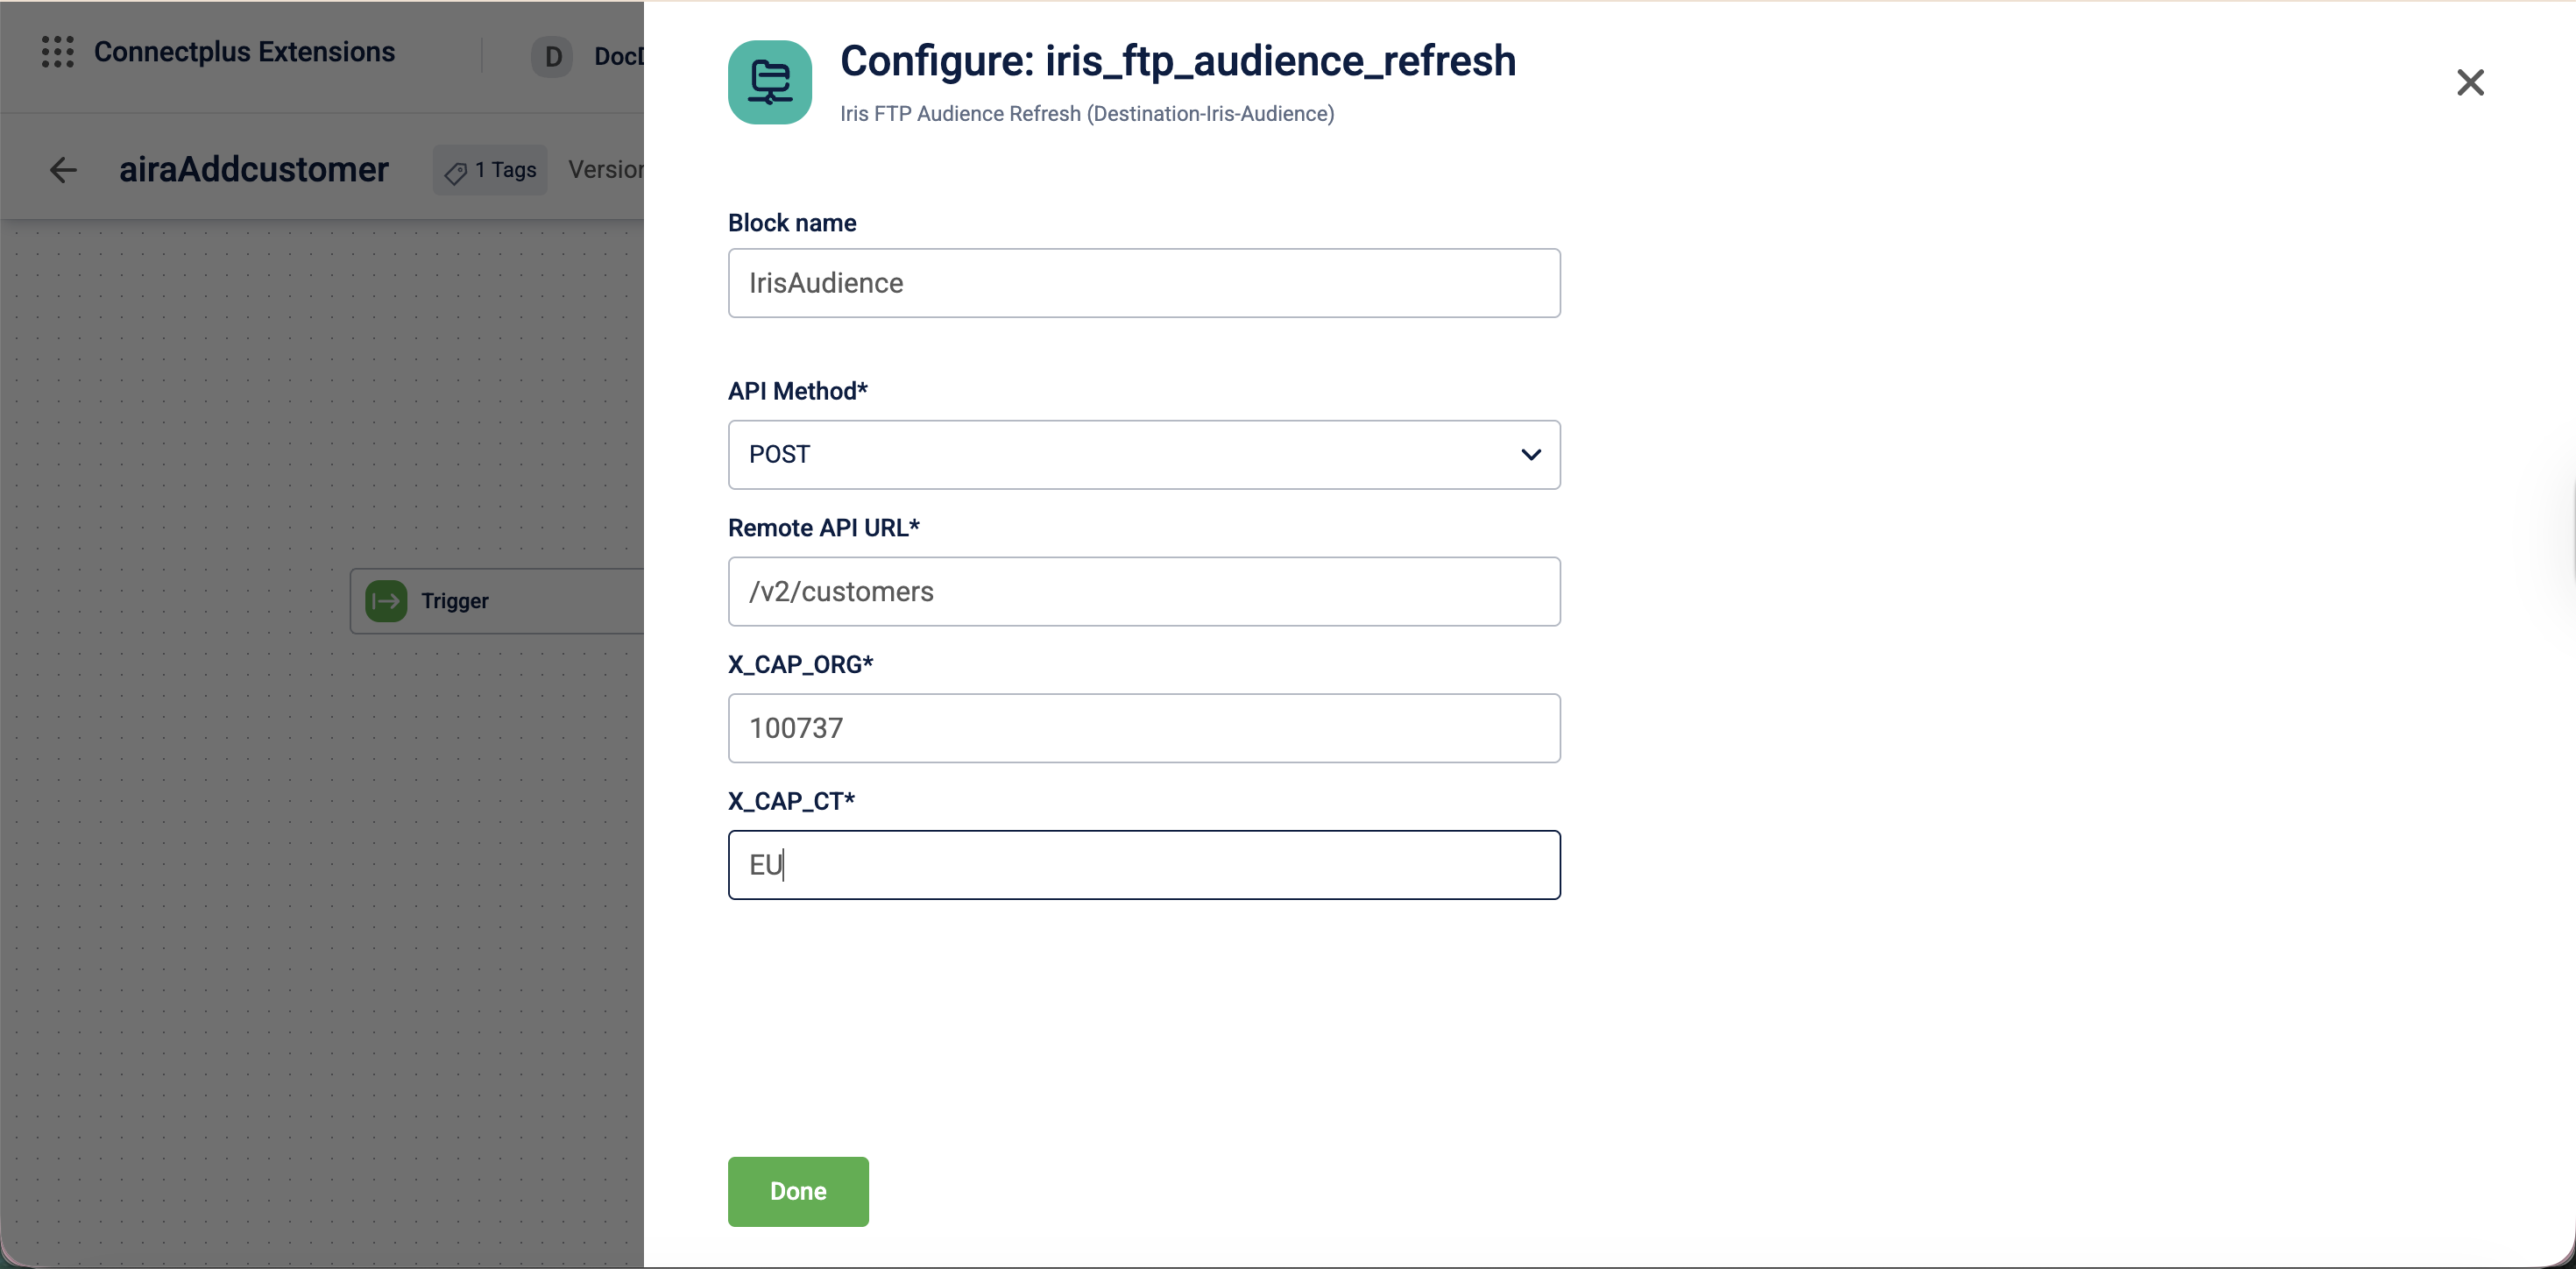Click the Remote API URL field
The image size is (2576, 1269).
(x=1143, y=592)
